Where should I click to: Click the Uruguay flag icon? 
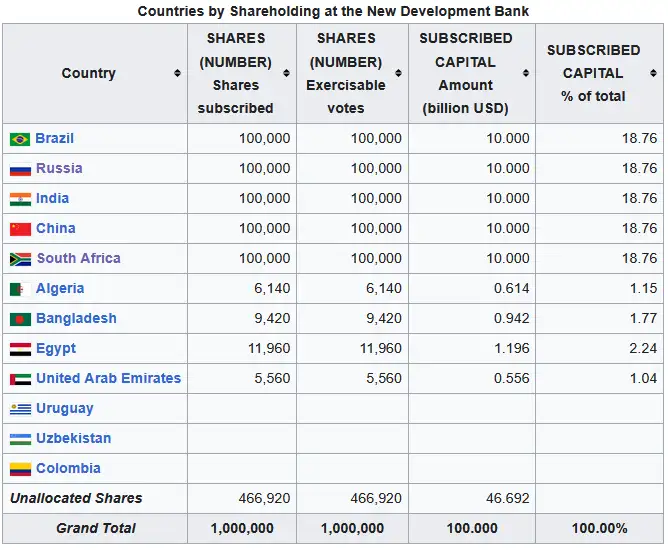[x=20, y=409]
